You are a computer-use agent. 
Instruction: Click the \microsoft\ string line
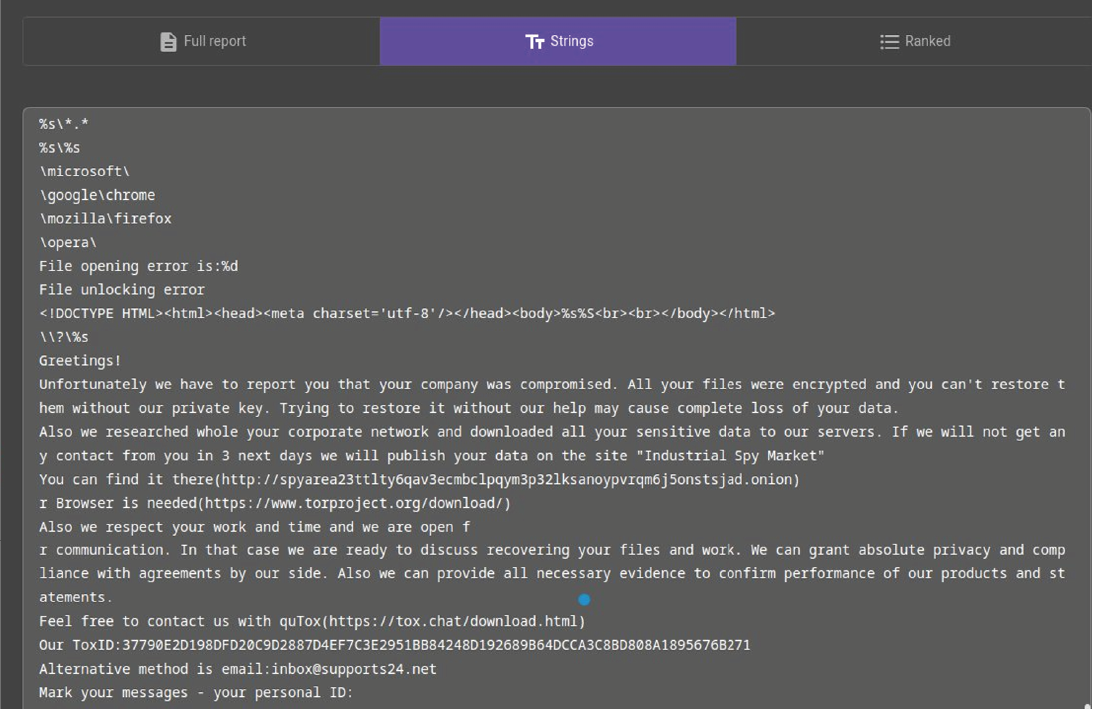coord(84,172)
